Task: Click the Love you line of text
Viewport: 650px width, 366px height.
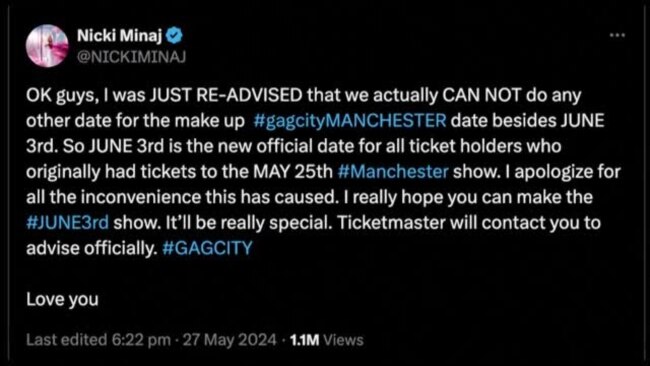Action: (x=62, y=299)
